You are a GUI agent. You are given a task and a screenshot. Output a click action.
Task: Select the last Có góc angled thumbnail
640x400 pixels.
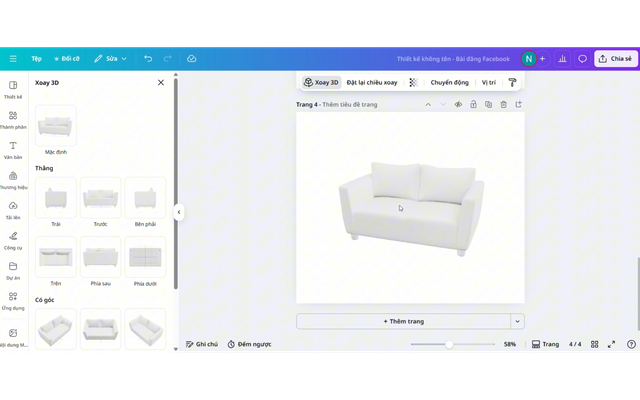tap(145, 329)
